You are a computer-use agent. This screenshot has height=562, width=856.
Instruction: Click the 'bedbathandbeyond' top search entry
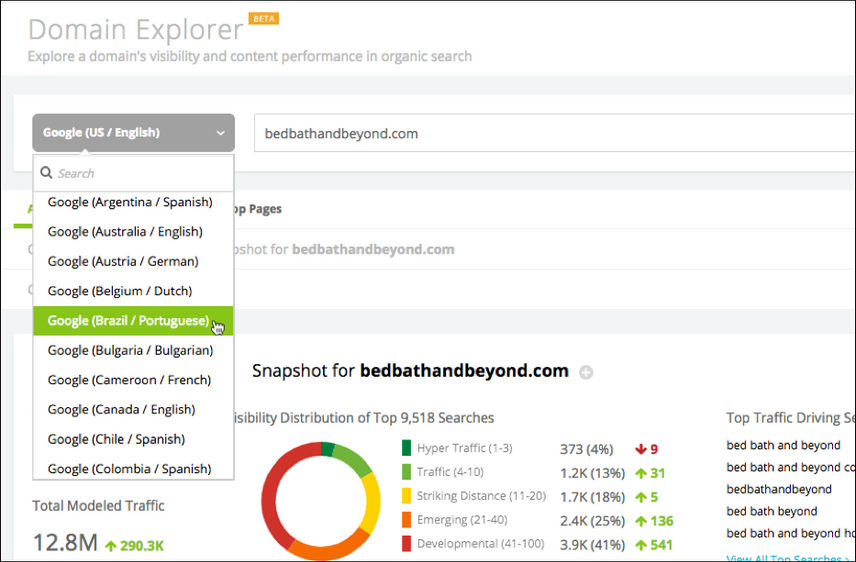tap(779, 489)
